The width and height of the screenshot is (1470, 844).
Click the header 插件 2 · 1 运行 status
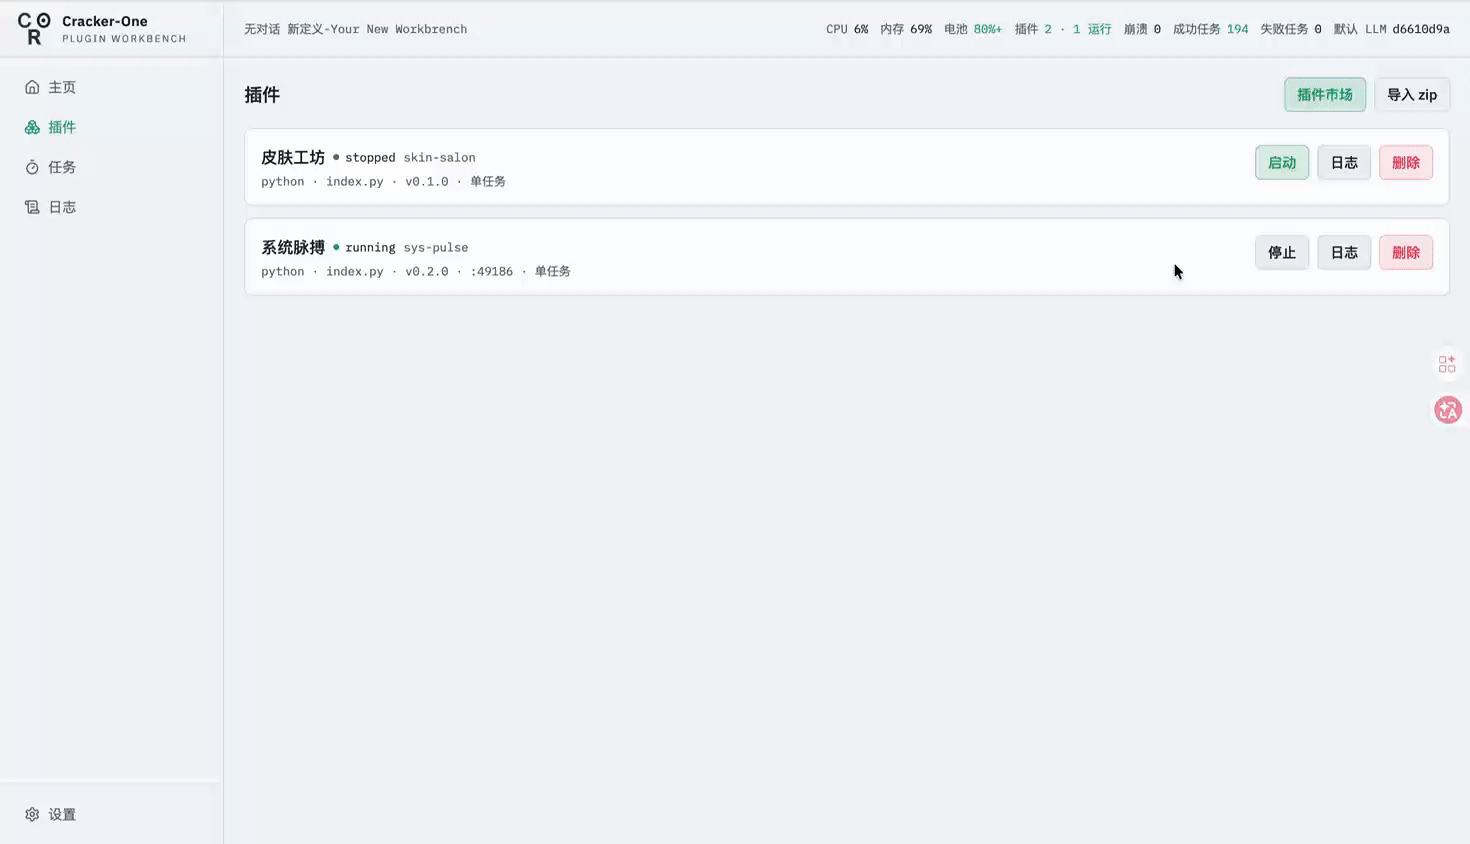pyautogui.click(x=1063, y=29)
